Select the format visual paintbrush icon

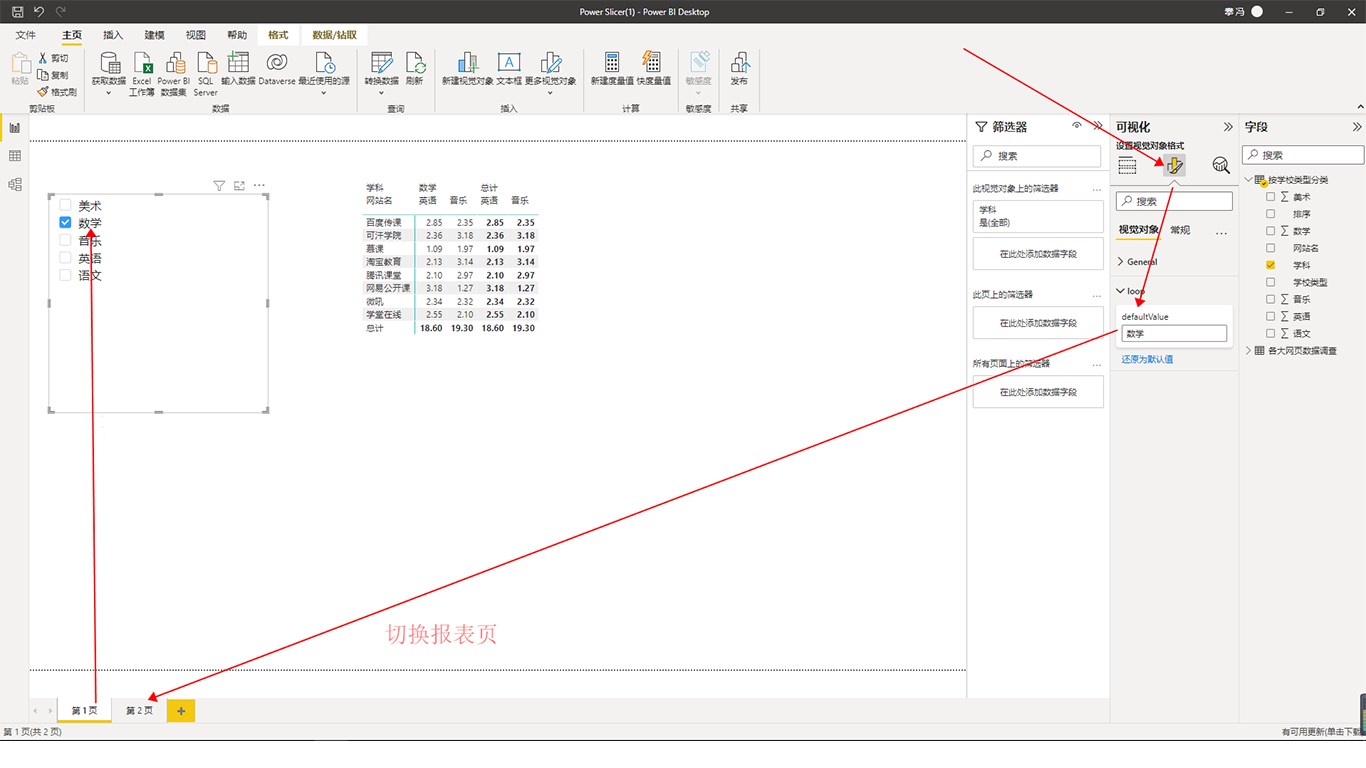tap(1174, 165)
